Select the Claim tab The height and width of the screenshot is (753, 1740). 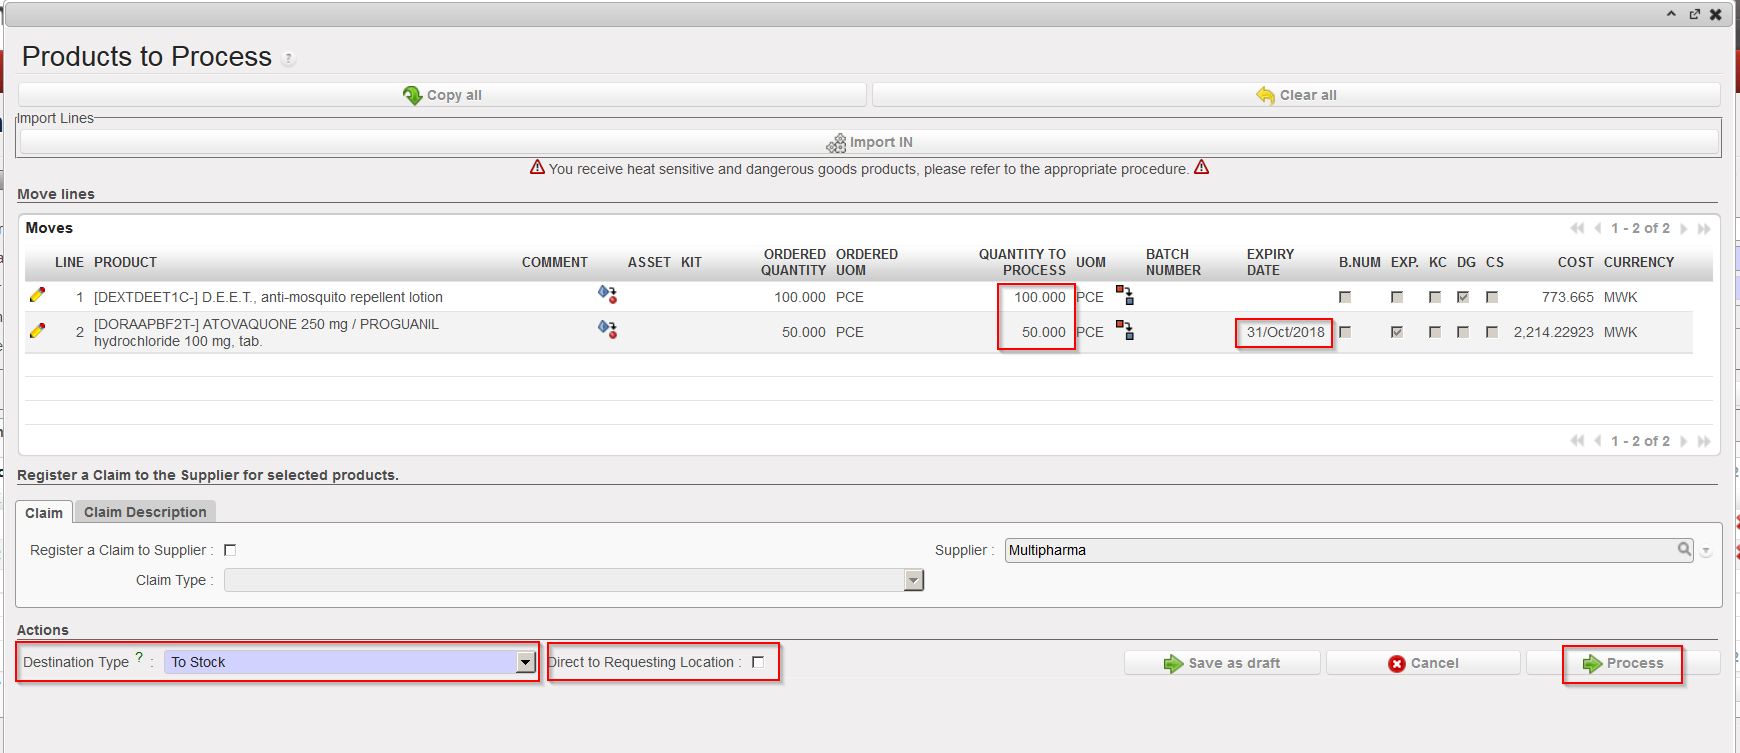point(44,513)
